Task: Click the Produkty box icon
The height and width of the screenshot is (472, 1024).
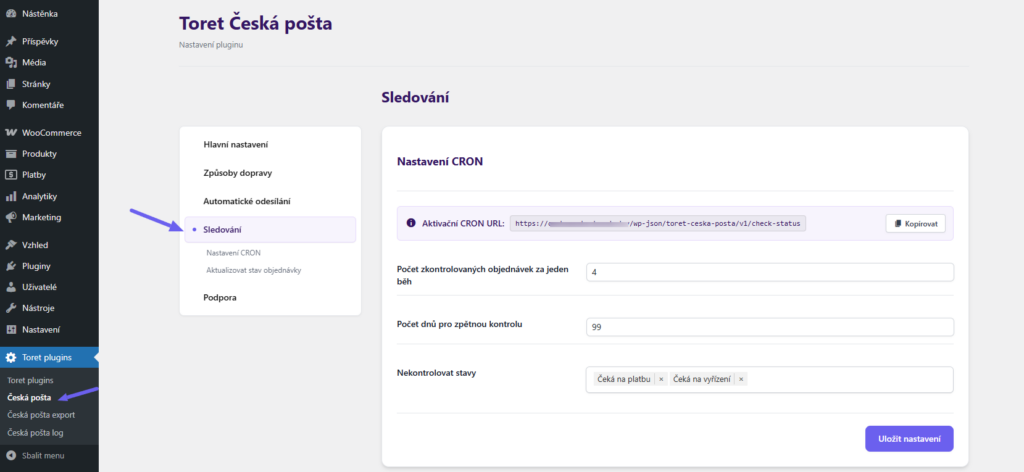Action: [x=10, y=154]
